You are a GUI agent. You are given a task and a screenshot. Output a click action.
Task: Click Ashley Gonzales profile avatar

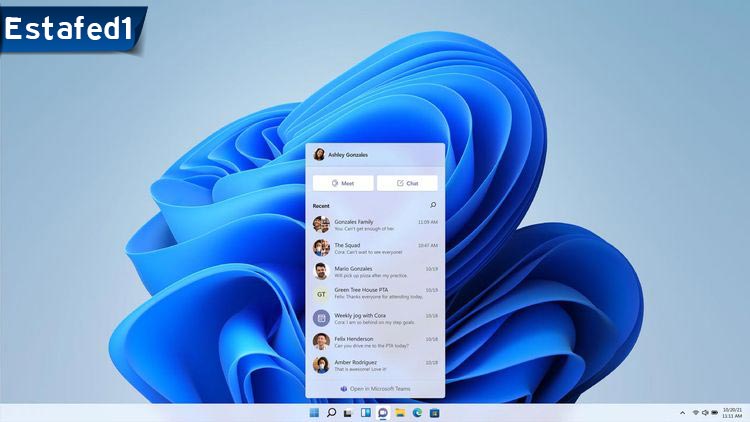(x=320, y=155)
